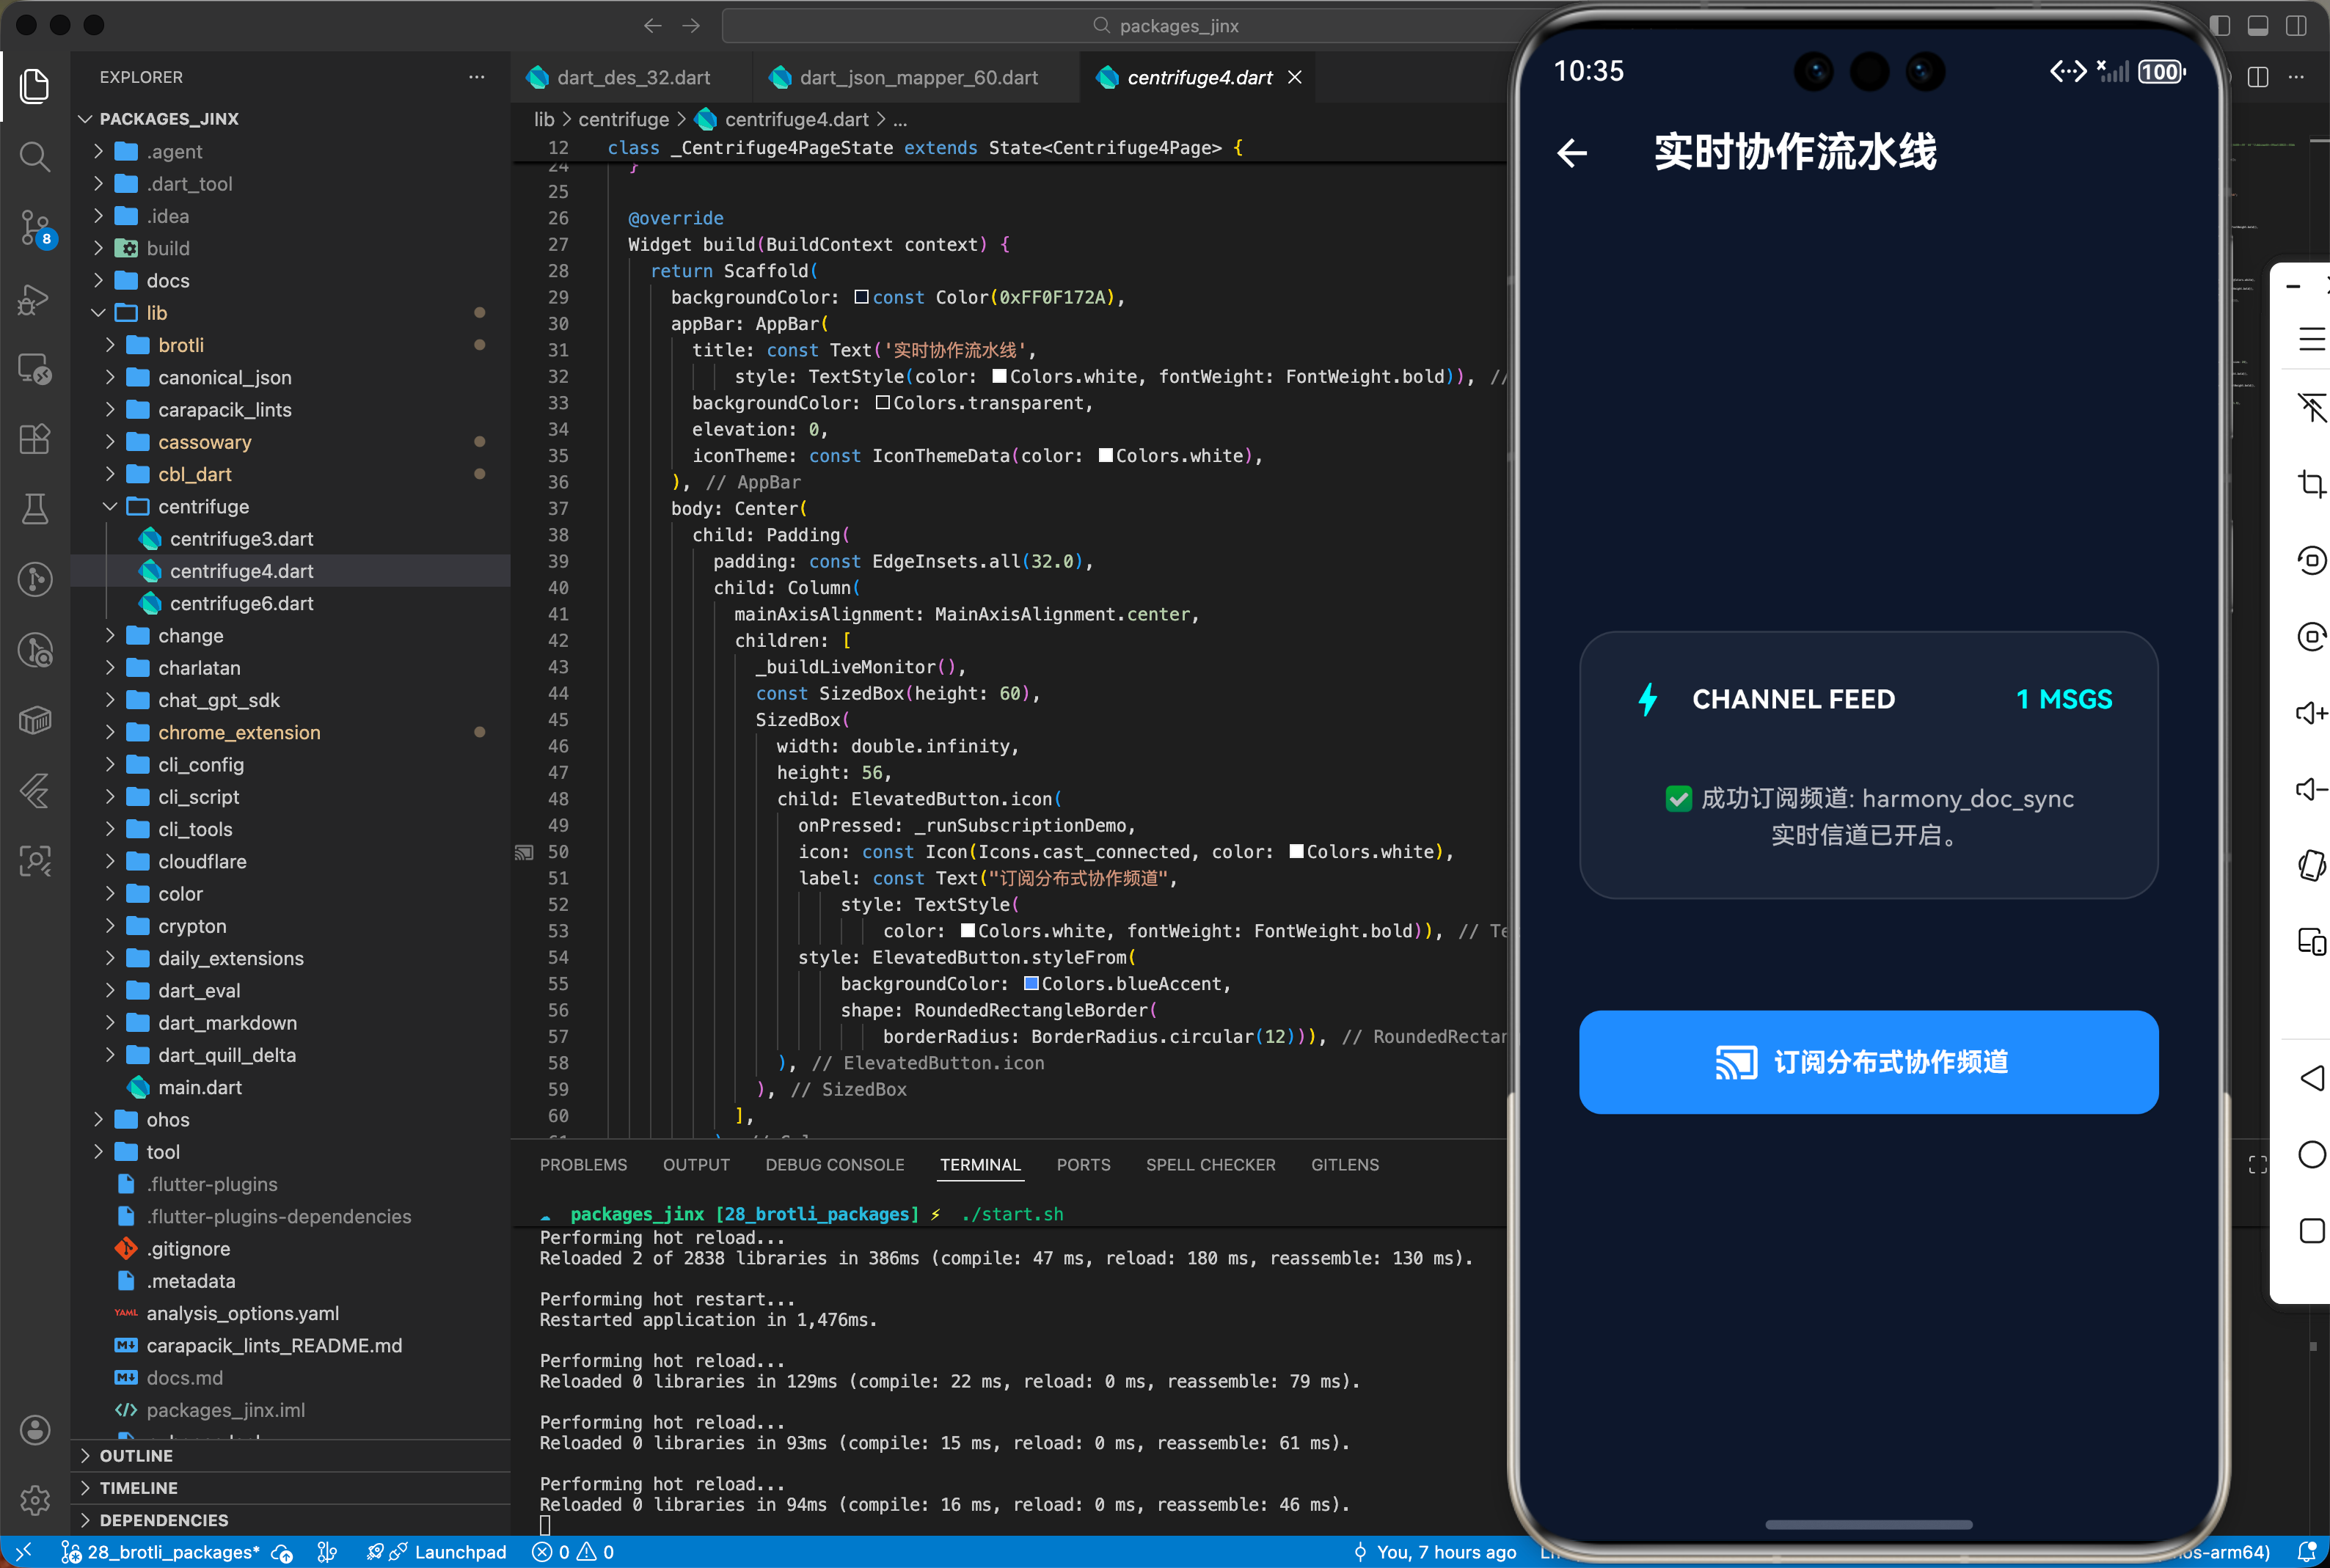Expand the brotli folder in Explorer

(110, 344)
